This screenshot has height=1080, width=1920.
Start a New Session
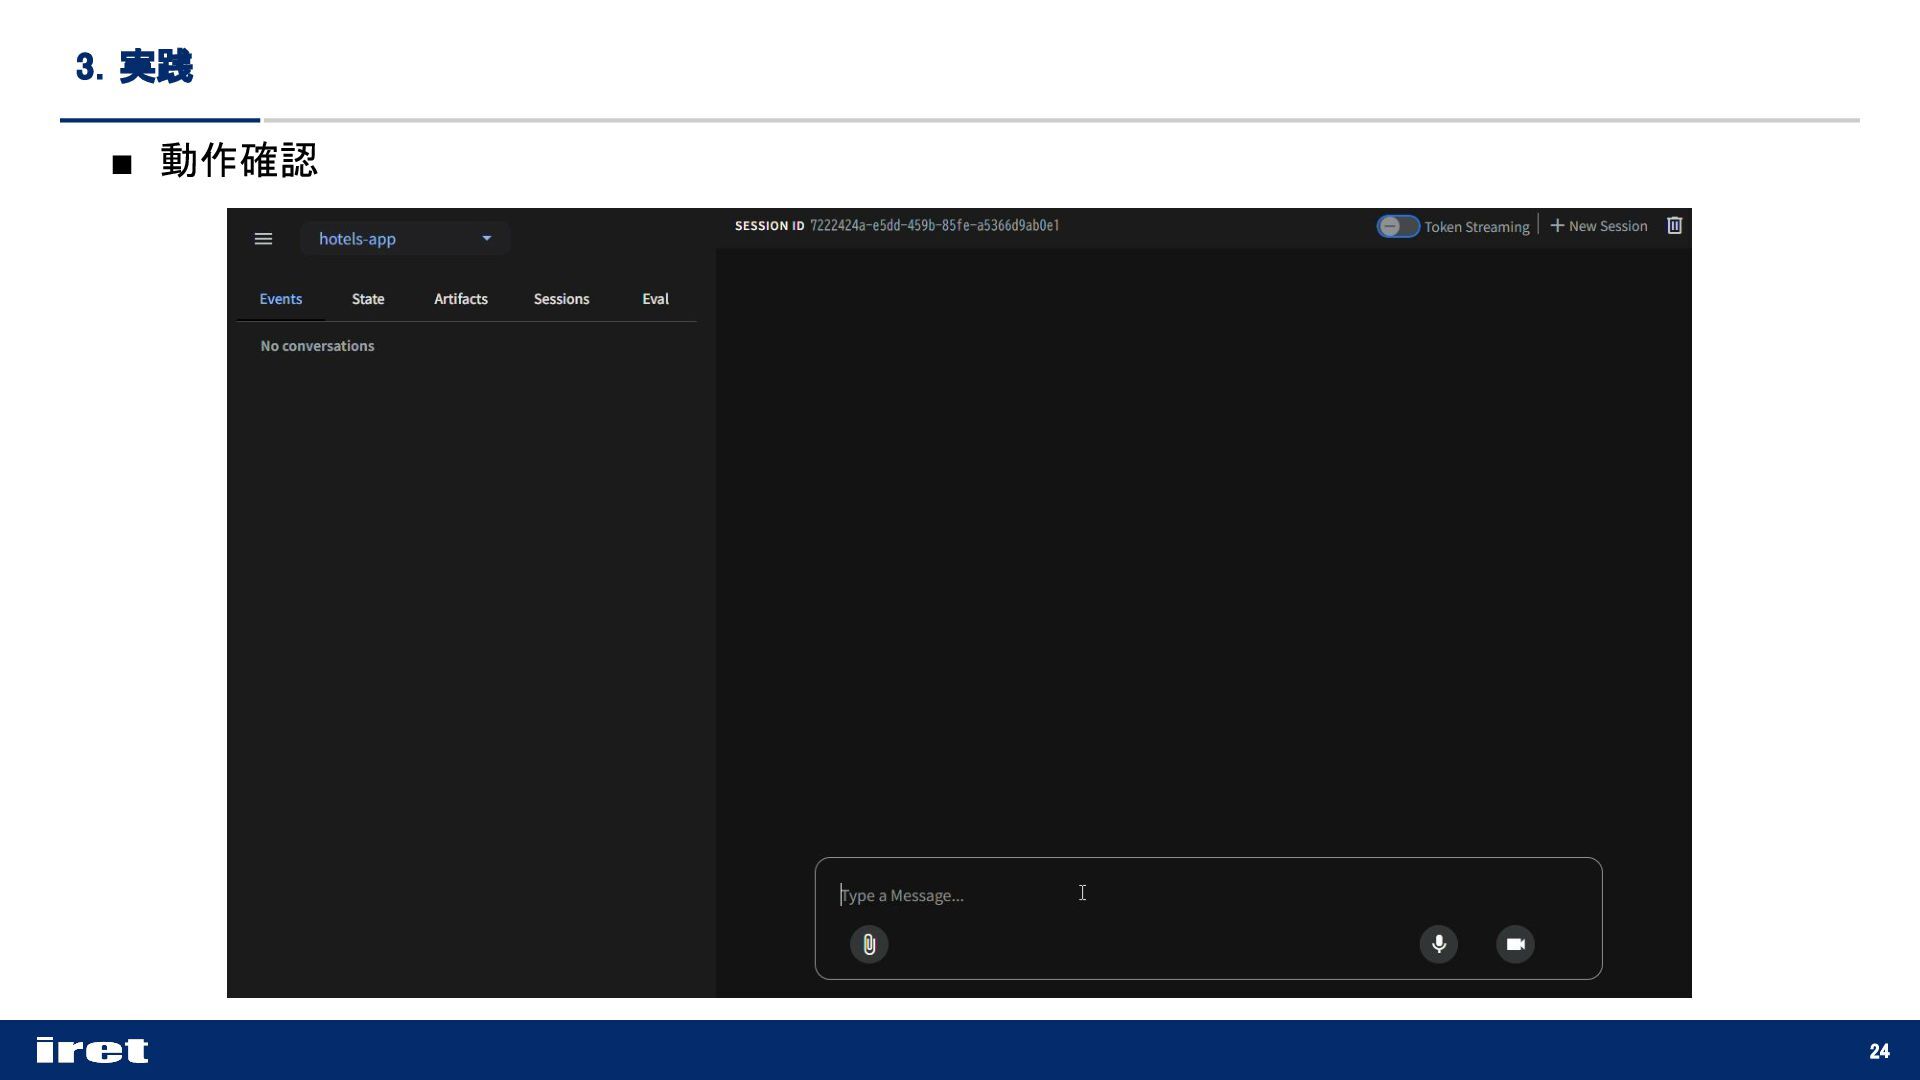1599,226
